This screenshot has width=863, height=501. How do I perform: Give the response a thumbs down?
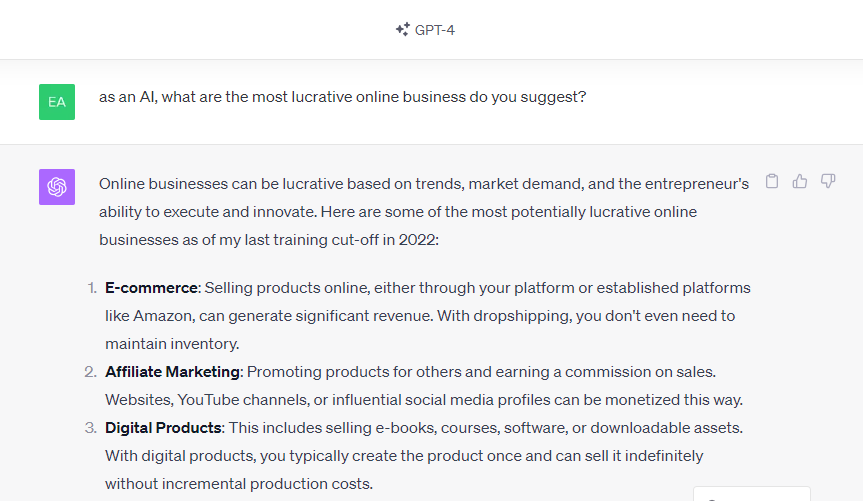[828, 181]
